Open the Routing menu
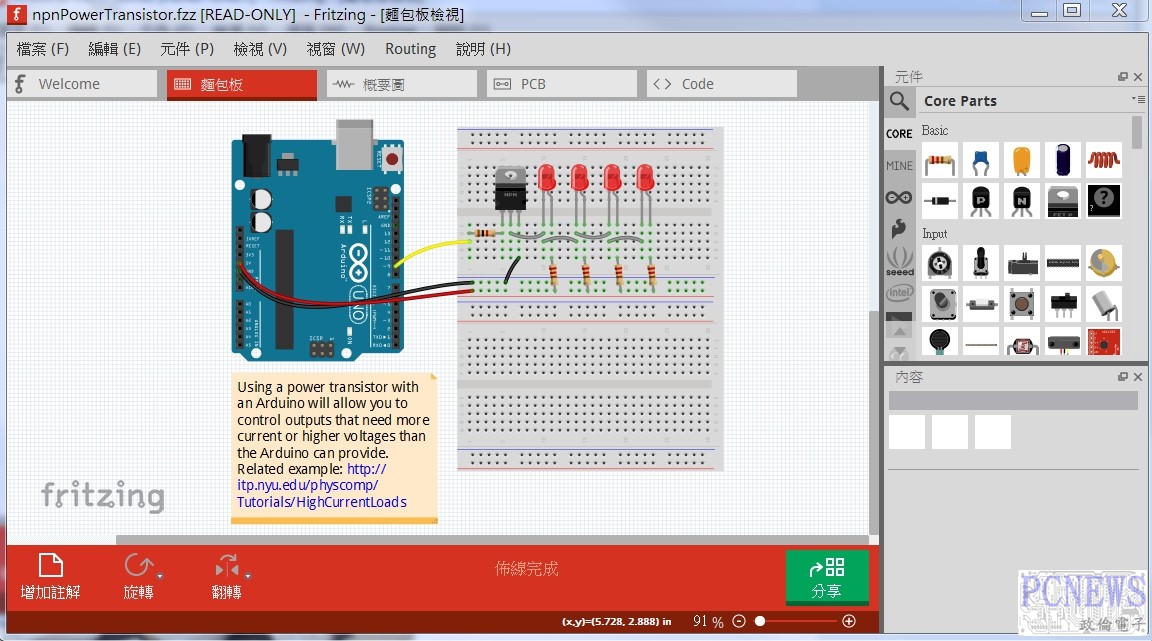1152x641 pixels. [410, 49]
